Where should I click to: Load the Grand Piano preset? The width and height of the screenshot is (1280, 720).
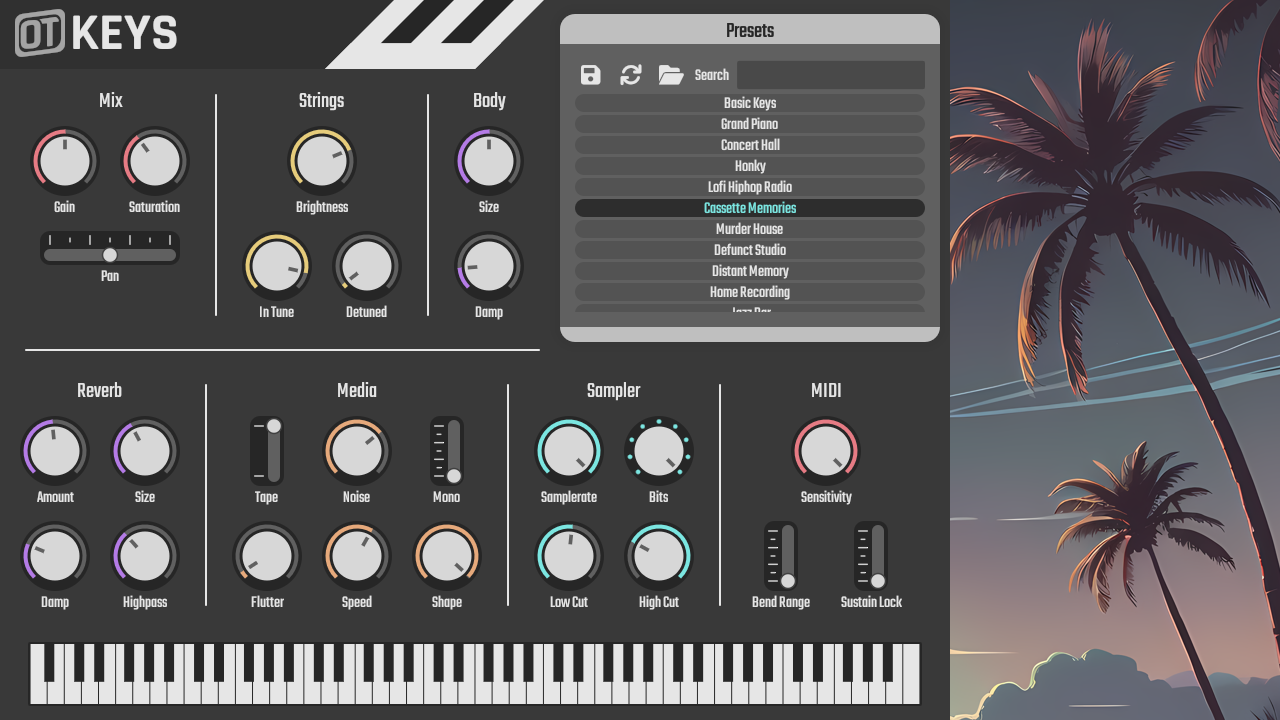(x=750, y=124)
